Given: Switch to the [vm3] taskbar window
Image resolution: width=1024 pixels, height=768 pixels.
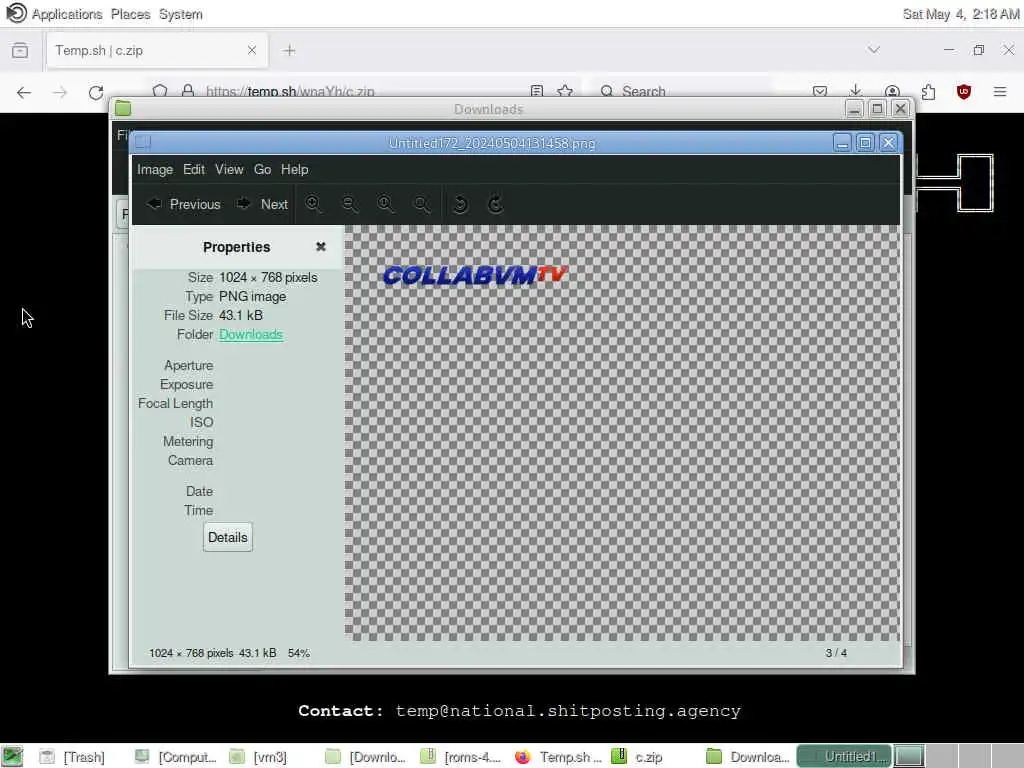Looking at the screenshot, I should pyautogui.click(x=258, y=756).
